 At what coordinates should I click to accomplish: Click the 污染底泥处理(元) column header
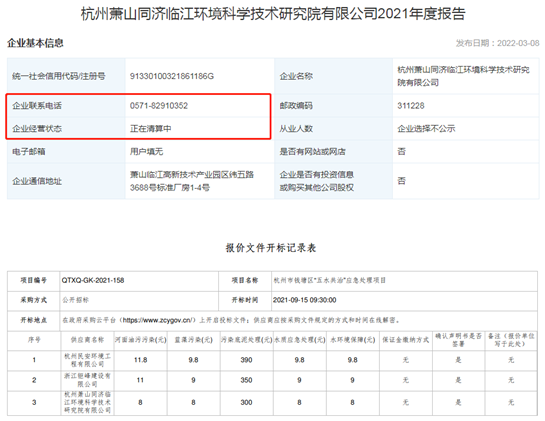247,340
